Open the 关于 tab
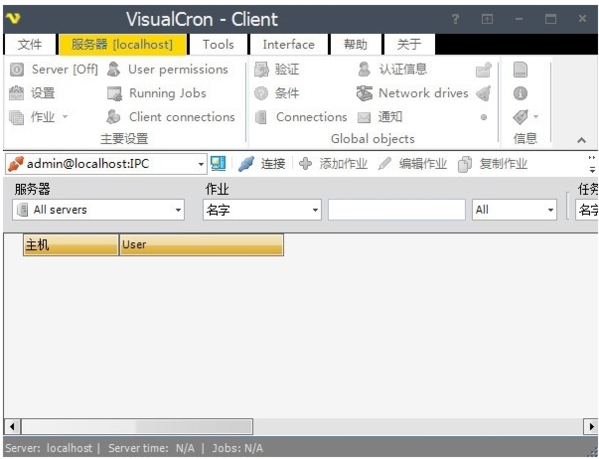This screenshot has width=599, height=459. point(409,44)
